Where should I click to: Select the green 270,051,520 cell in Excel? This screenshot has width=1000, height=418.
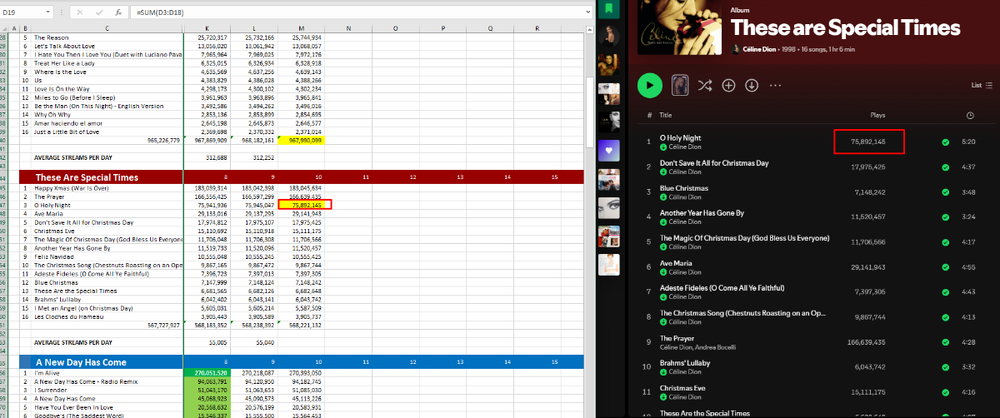[x=207, y=373]
